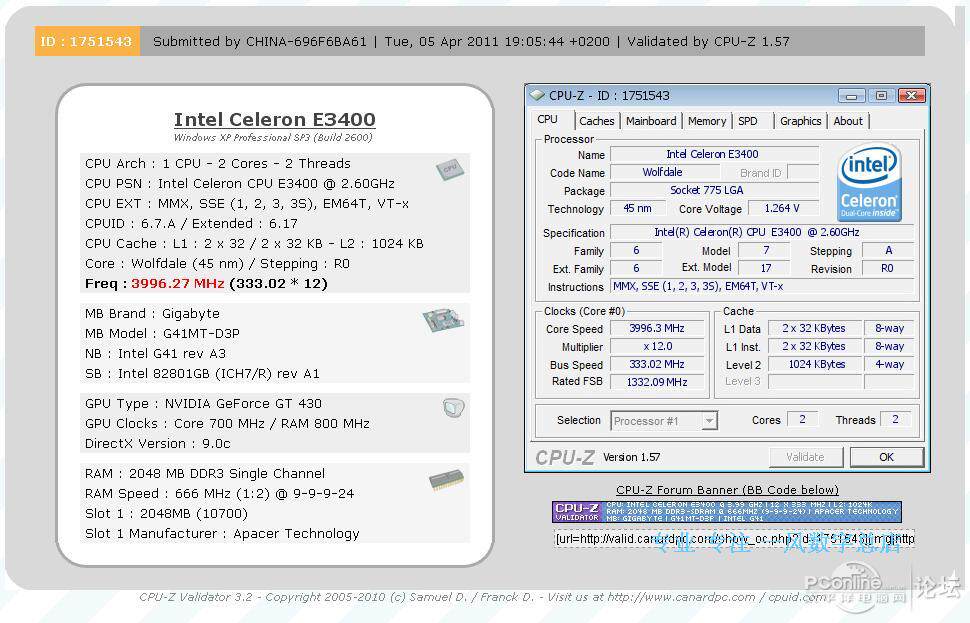Click the CPU chip icon beside CPU Arch
Viewport: 970px width, 623px height.
pos(450,169)
